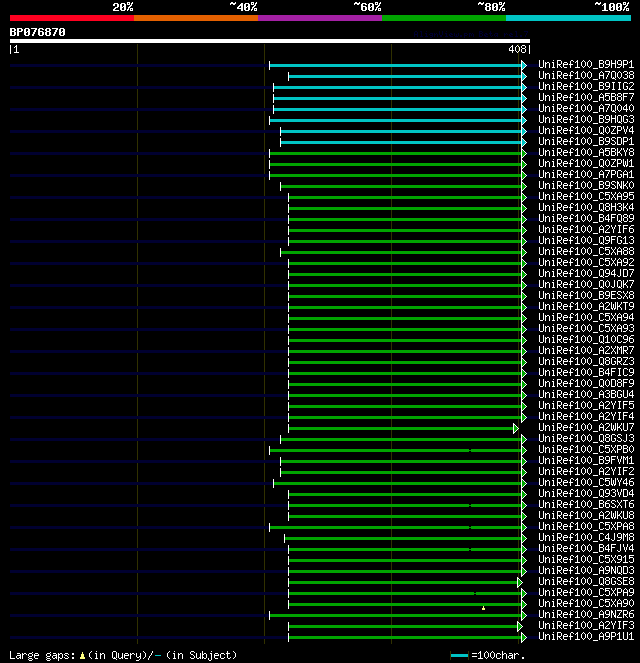This screenshot has width=640, height=663.
Task: Click the arrowhead ending the UniRef100_Q8GSE8 bar
Action: [520, 582]
